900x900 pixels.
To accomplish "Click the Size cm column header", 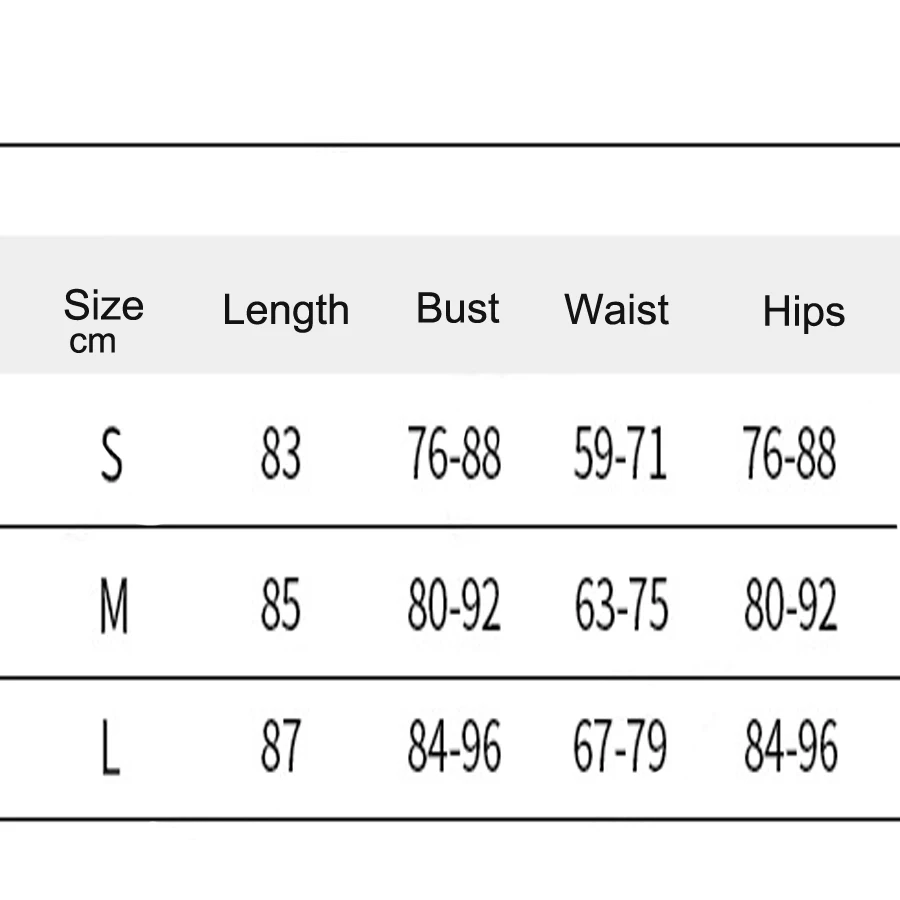I will (104, 321).
